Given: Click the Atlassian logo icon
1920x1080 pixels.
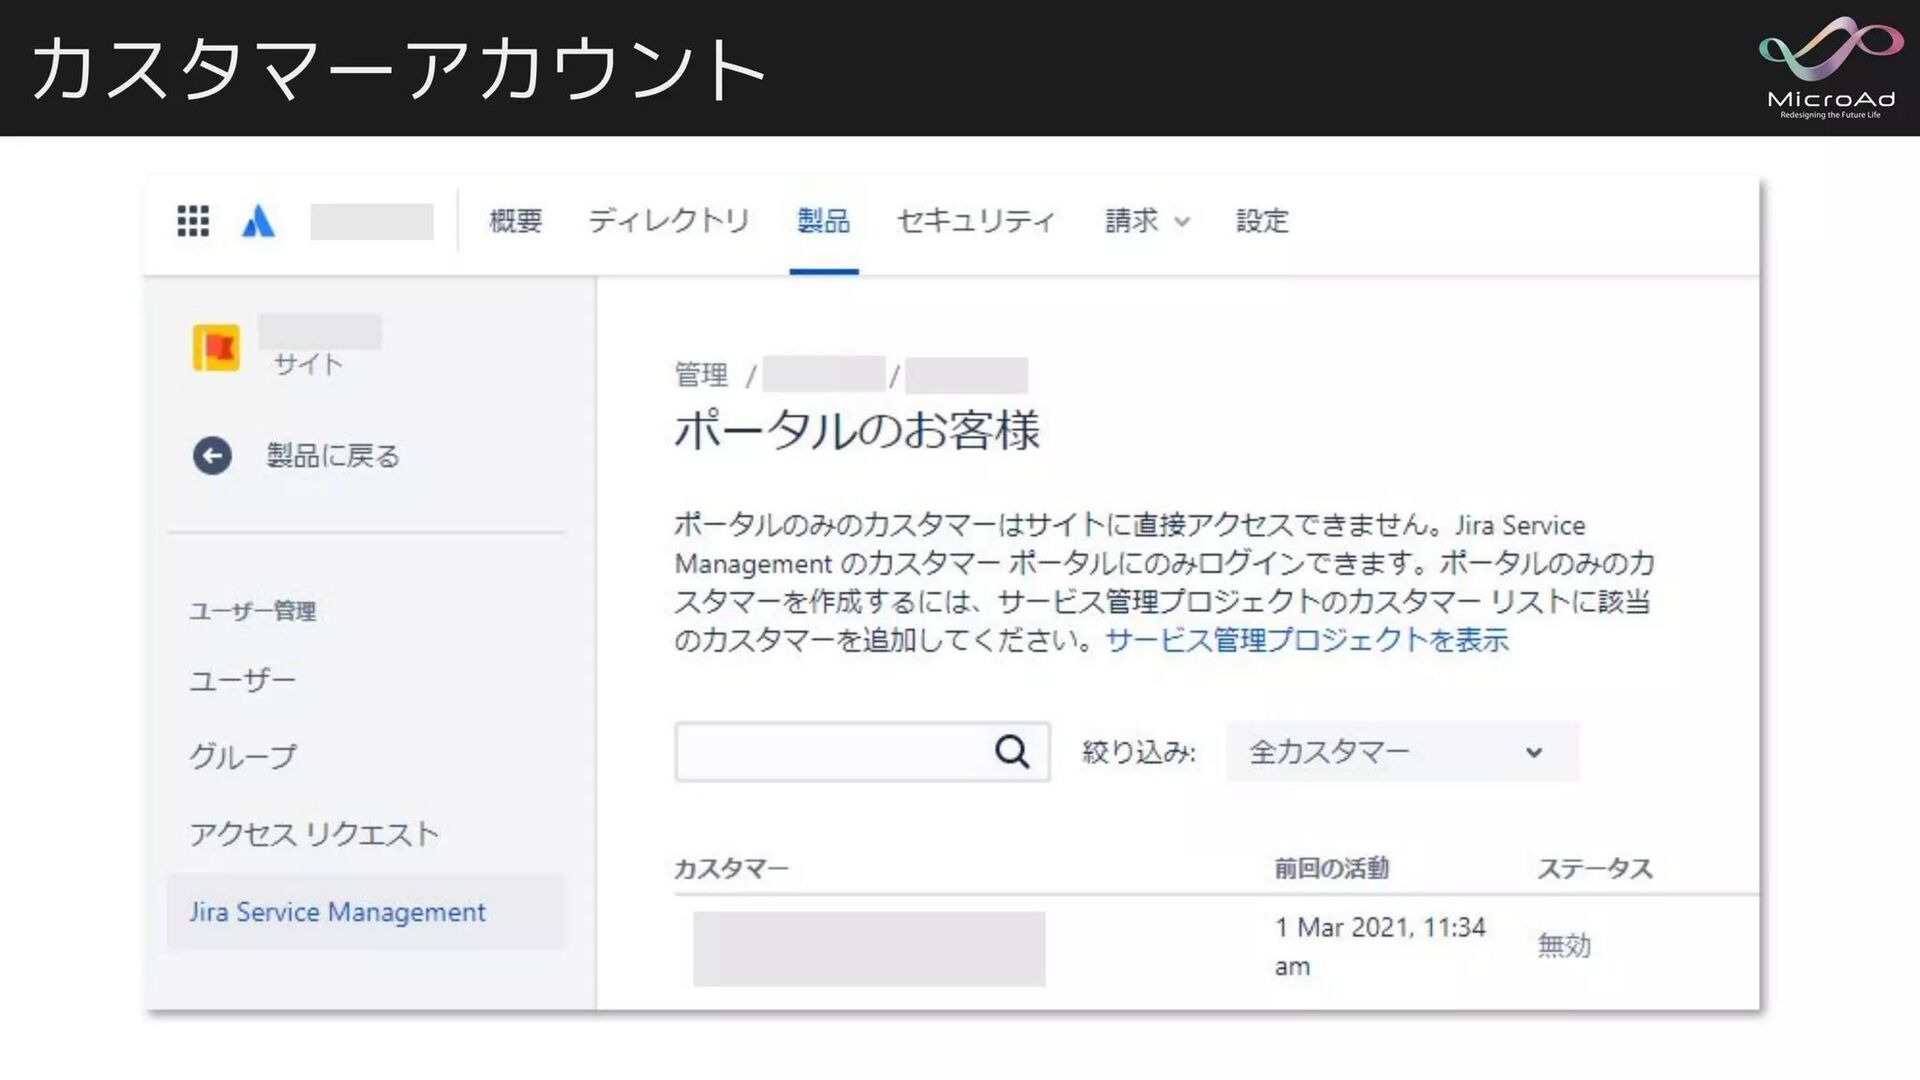Looking at the screenshot, I should (258, 221).
